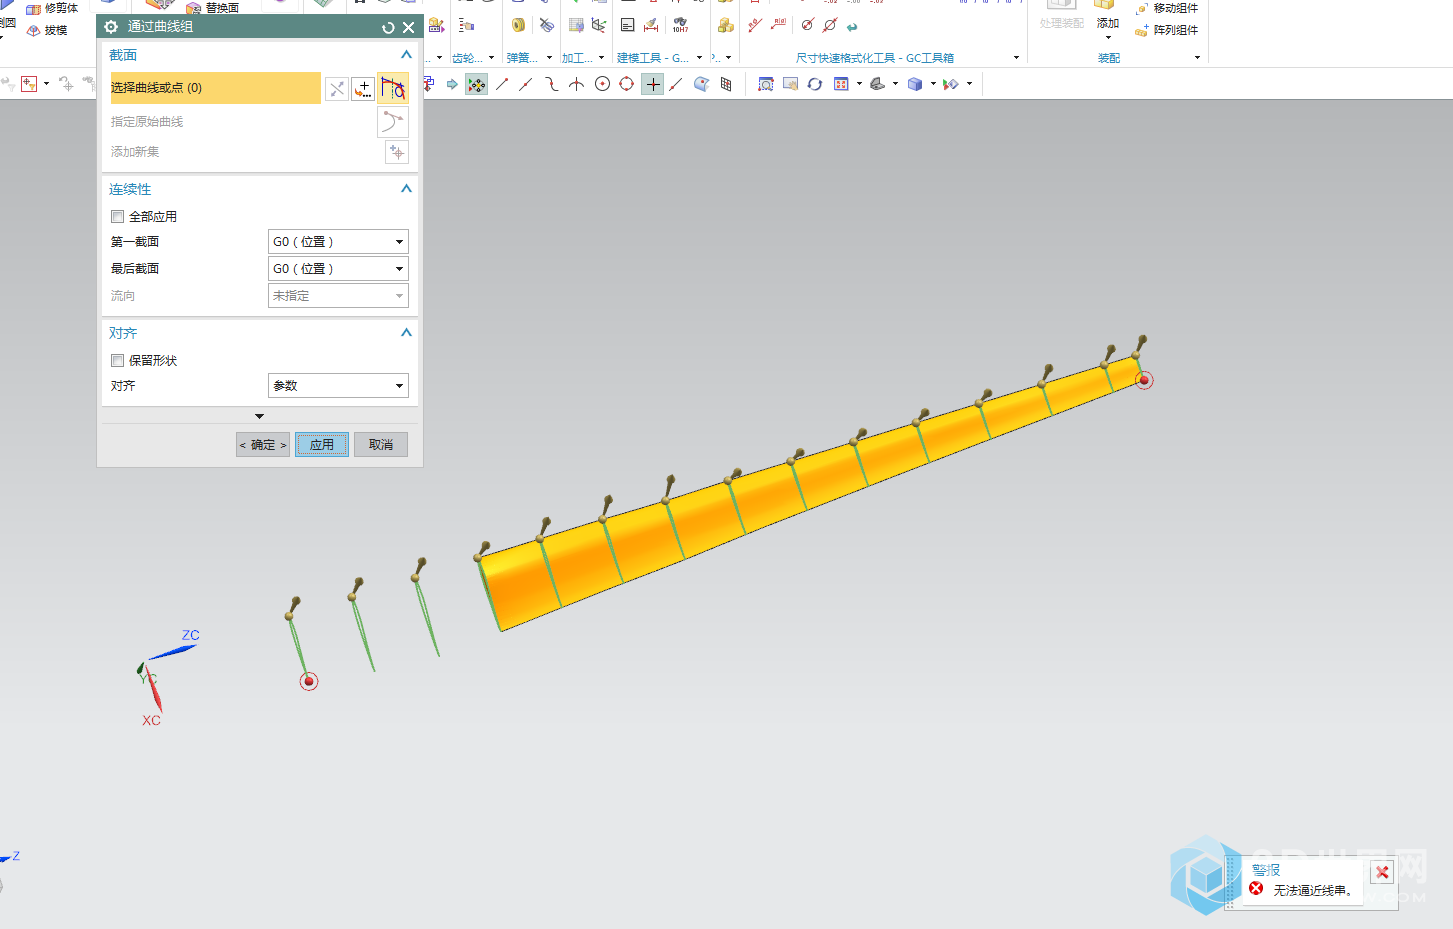Click the 指定原始曲线 icon

click(x=393, y=122)
